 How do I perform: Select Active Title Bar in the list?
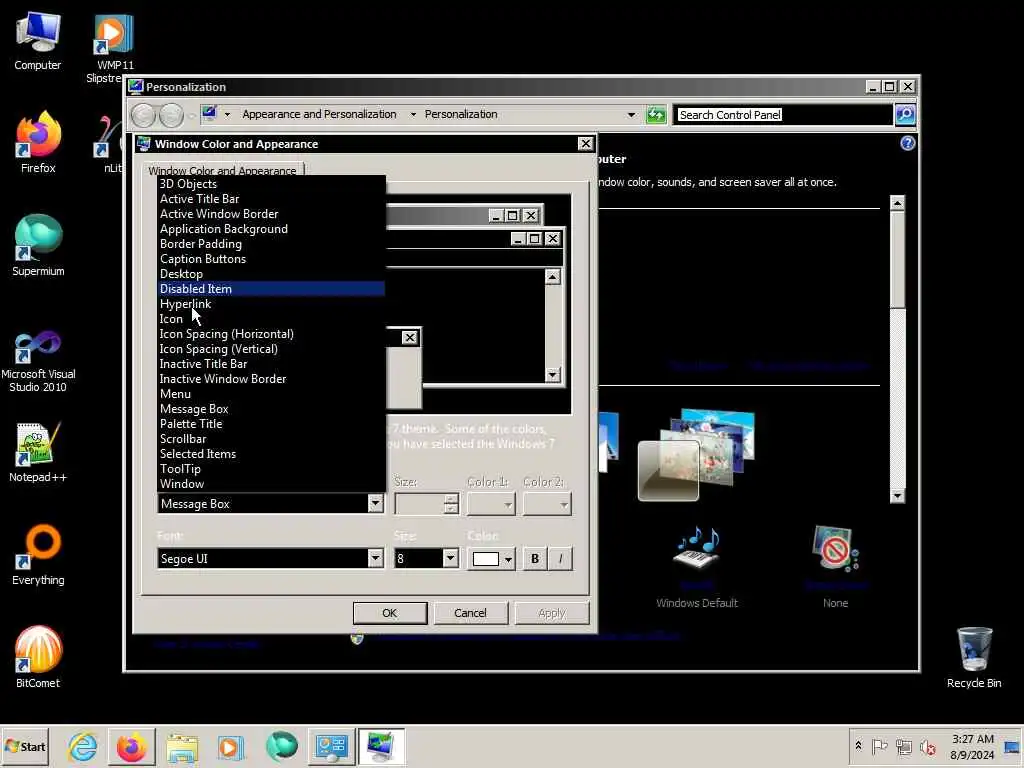(272, 199)
